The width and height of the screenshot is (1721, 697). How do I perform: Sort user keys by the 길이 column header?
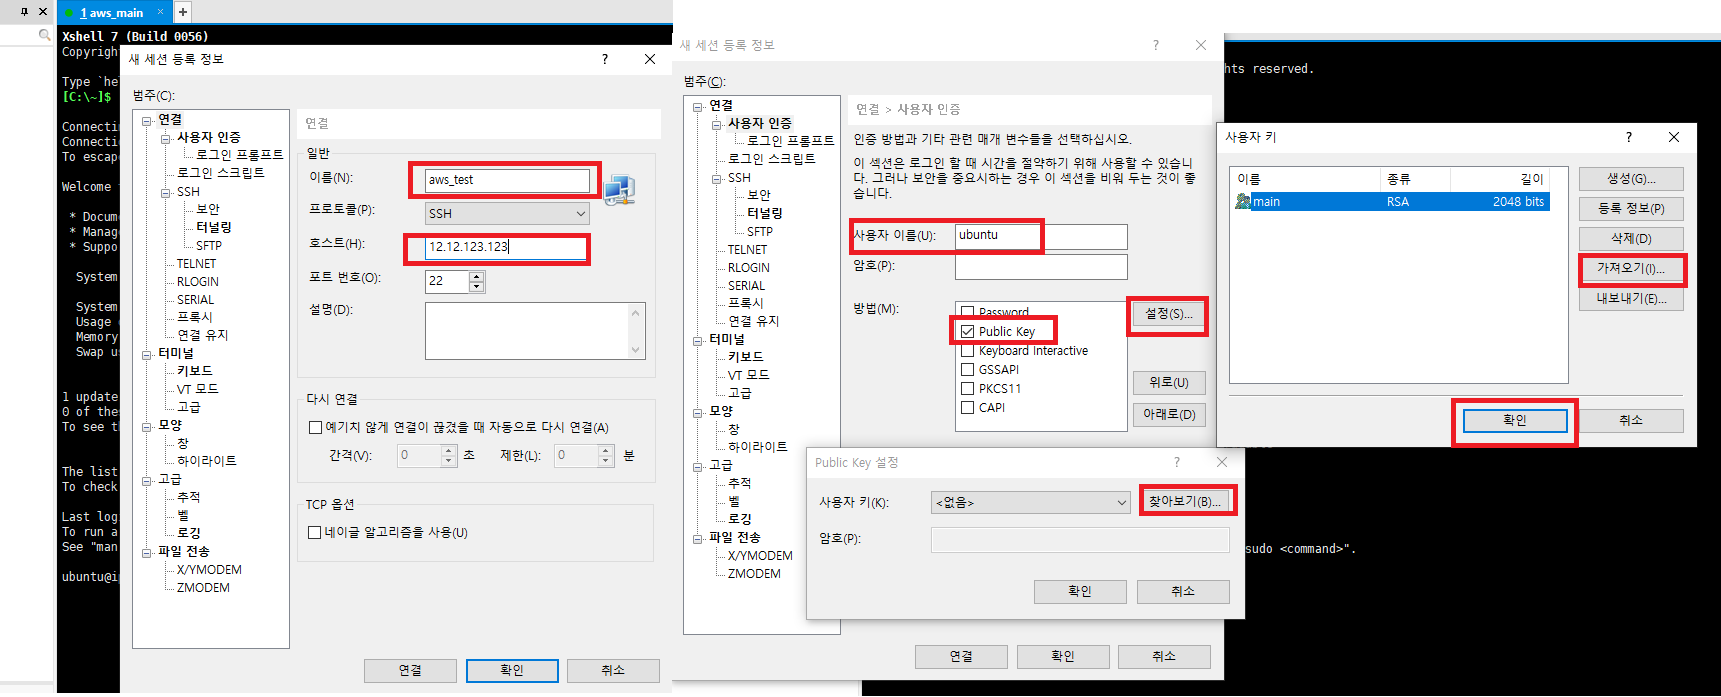click(x=1499, y=179)
